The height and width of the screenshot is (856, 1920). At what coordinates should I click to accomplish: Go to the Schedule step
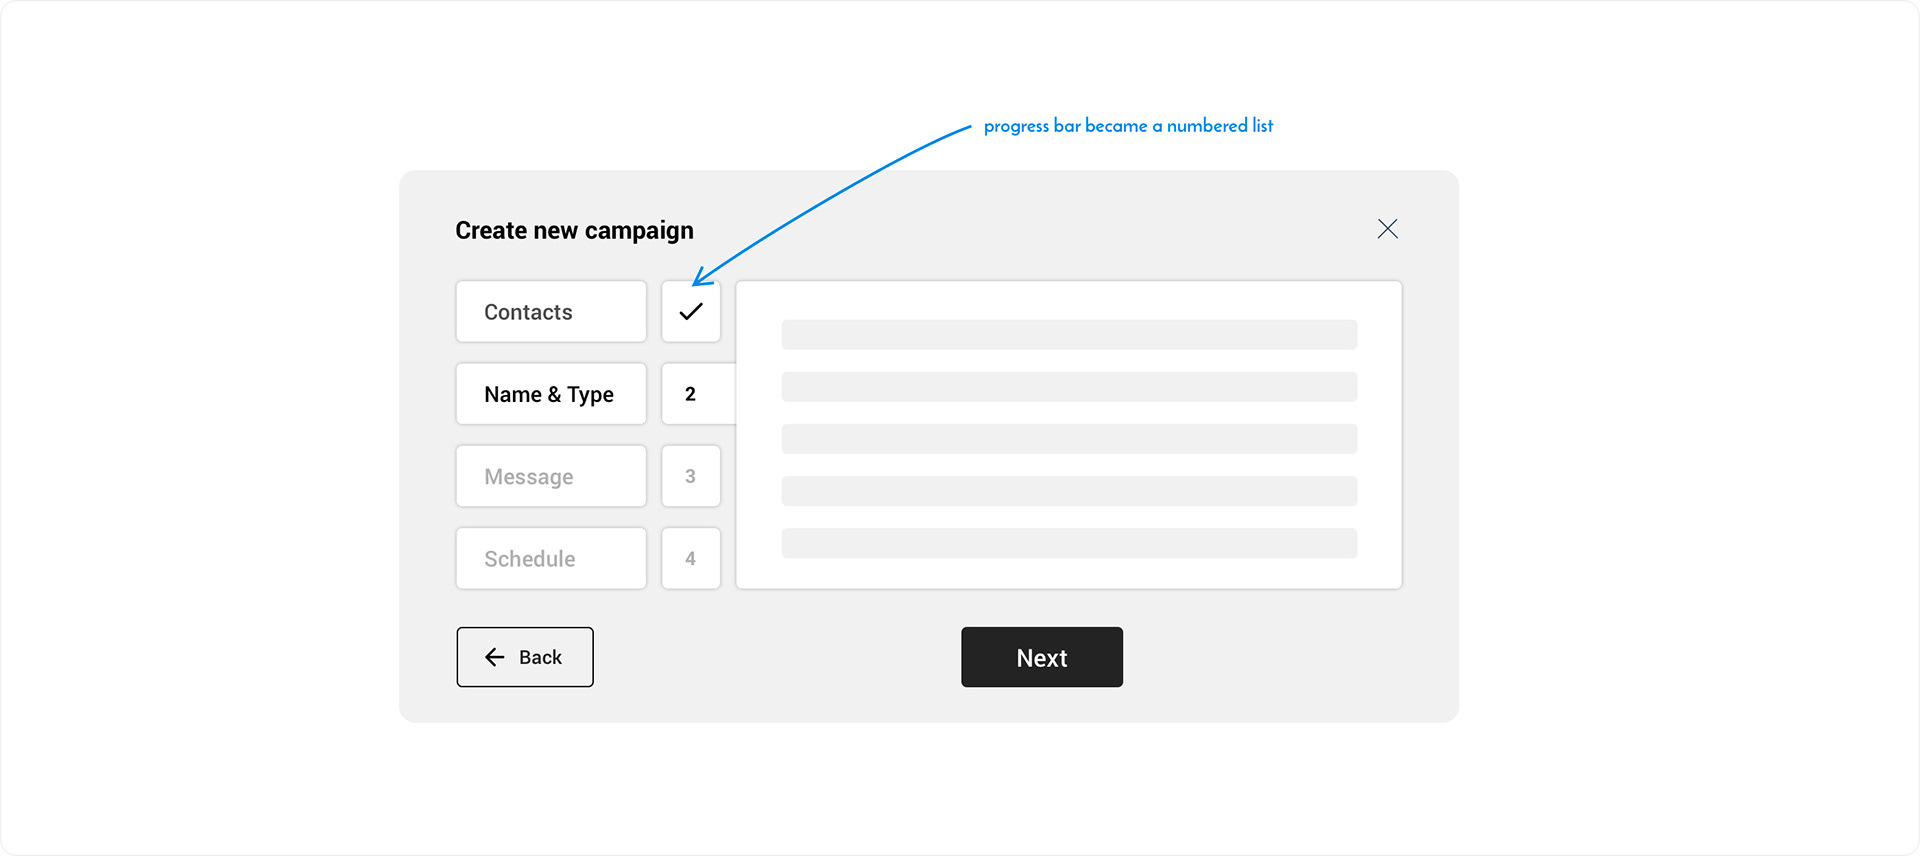[x=551, y=558]
